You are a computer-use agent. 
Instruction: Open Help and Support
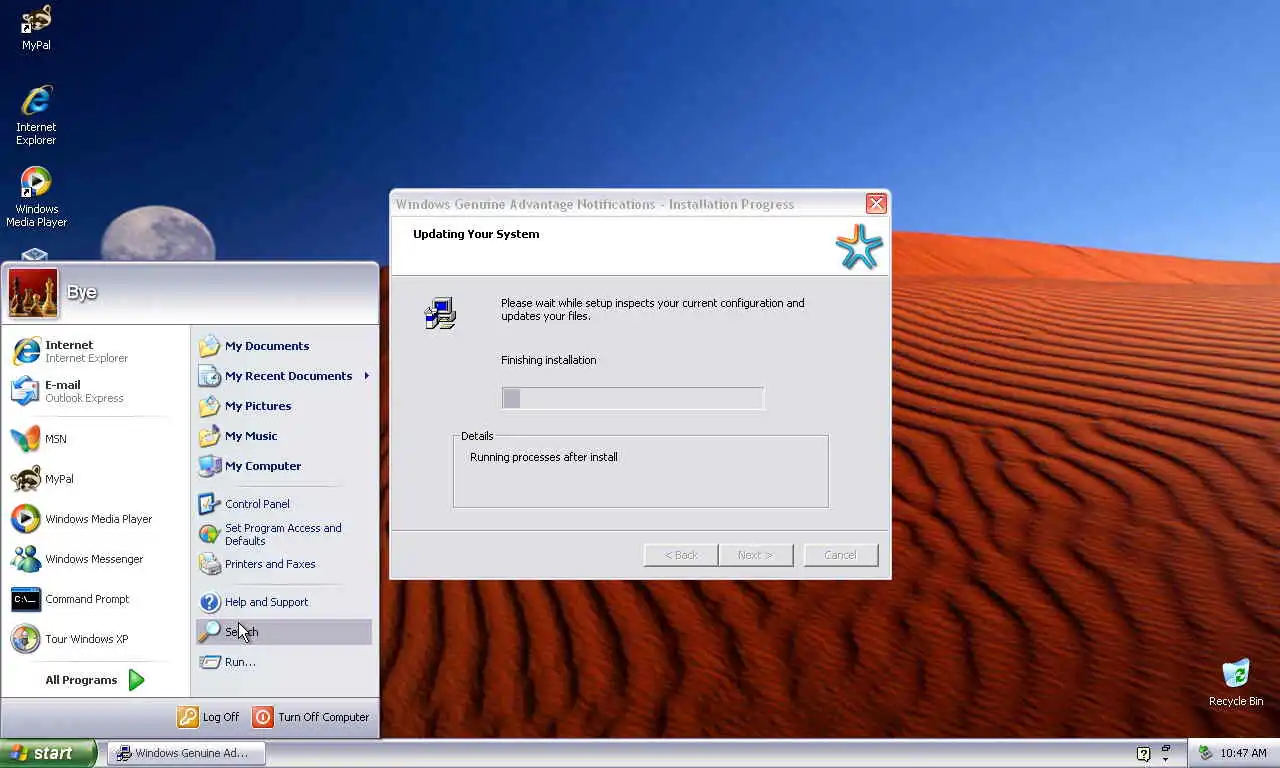[x=284, y=602]
